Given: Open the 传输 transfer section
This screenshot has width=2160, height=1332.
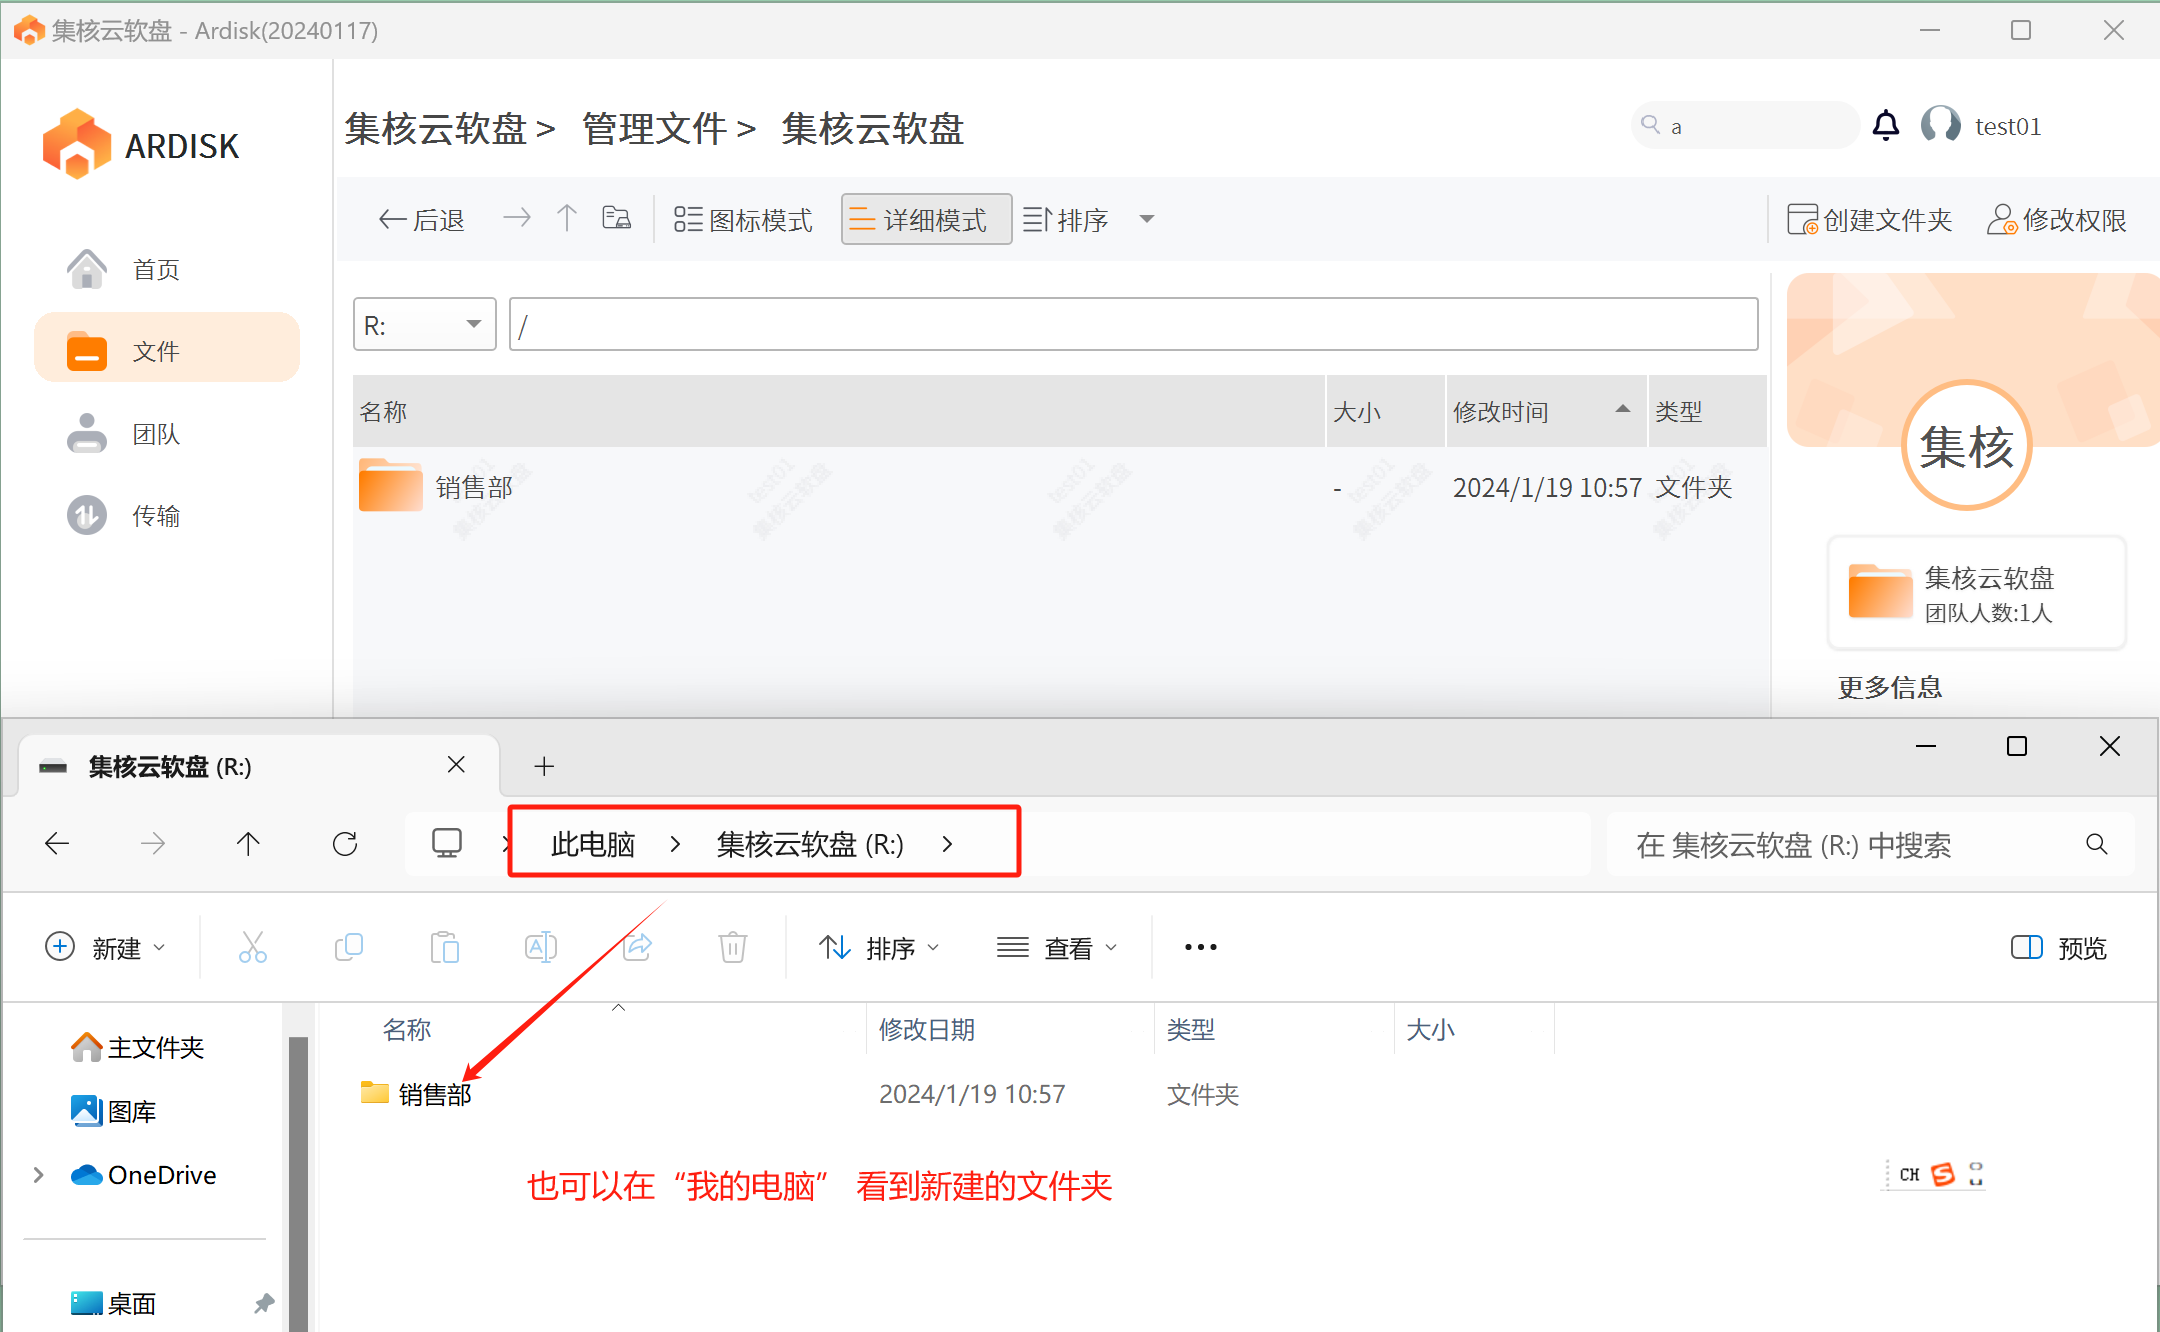Looking at the screenshot, I should point(156,516).
